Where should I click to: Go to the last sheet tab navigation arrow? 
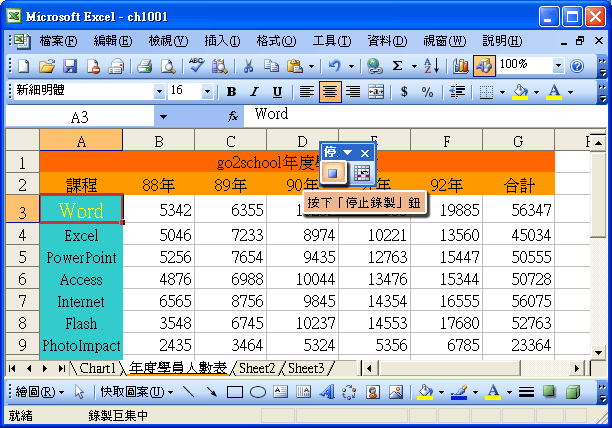(61, 368)
